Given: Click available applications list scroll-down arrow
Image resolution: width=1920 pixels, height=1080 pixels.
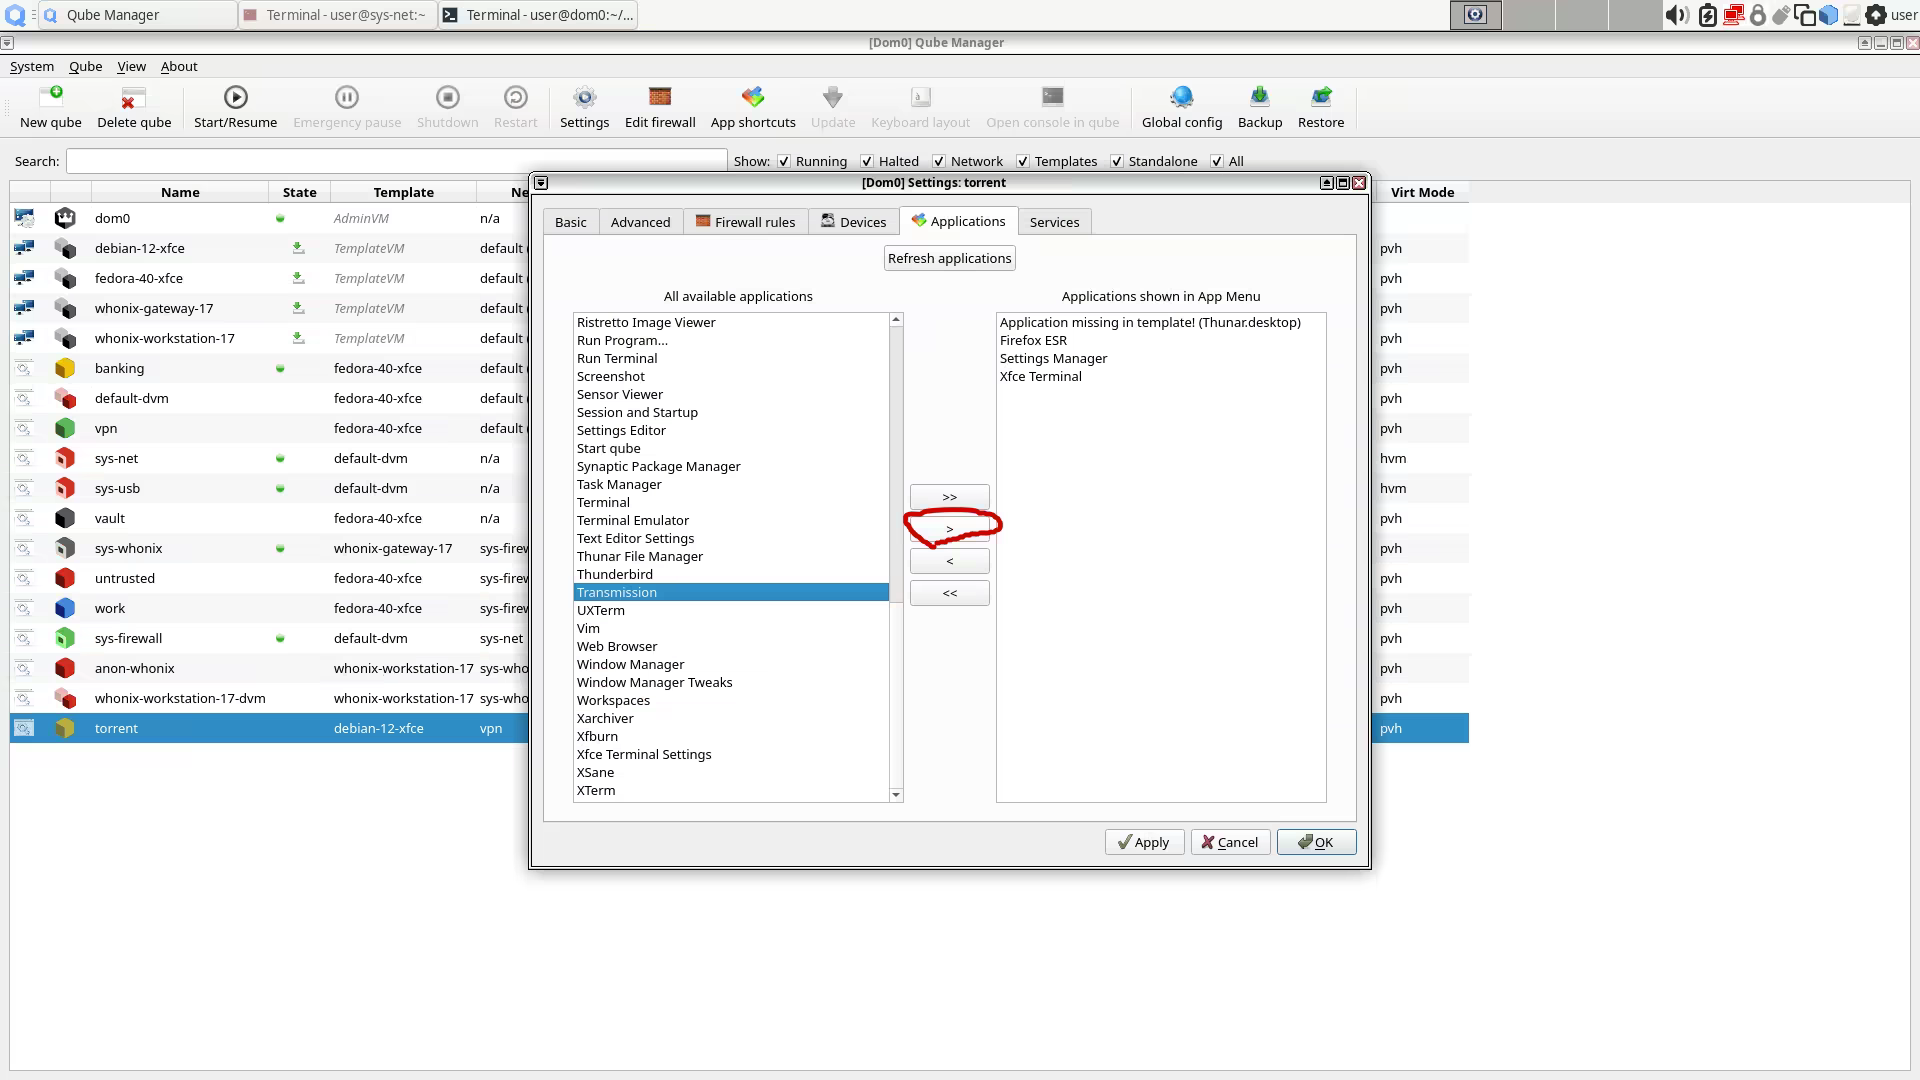Looking at the screenshot, I should tap(896, 795).
